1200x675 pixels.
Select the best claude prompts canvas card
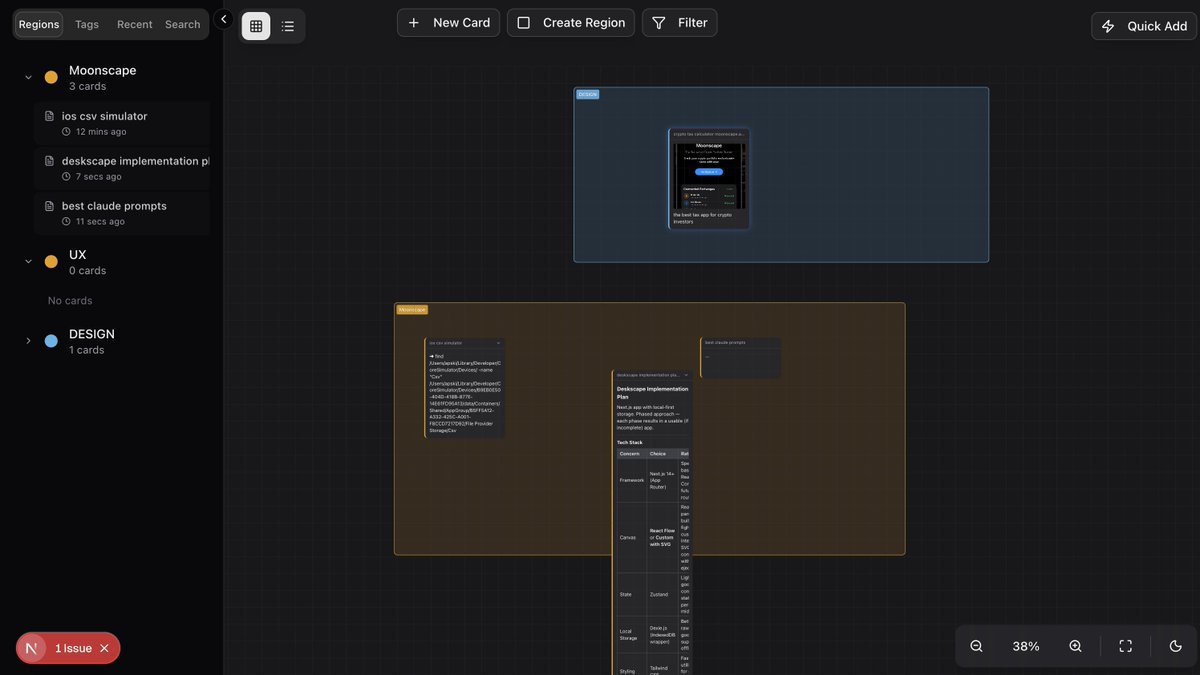741,357
